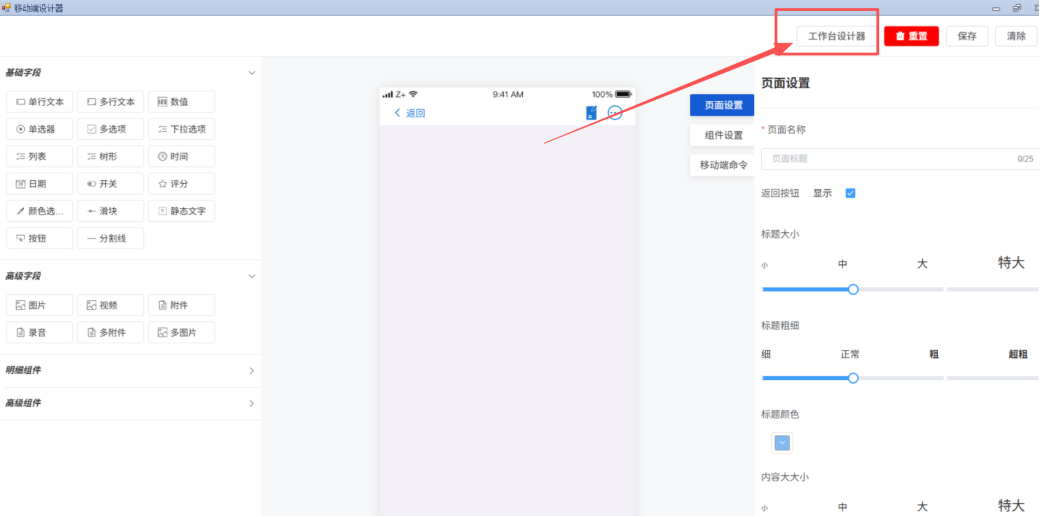This screenshot has width=1040, height=517.
Task: Pick the 数值 number field component
Action: pyautogui.click(x=181, y=101)
